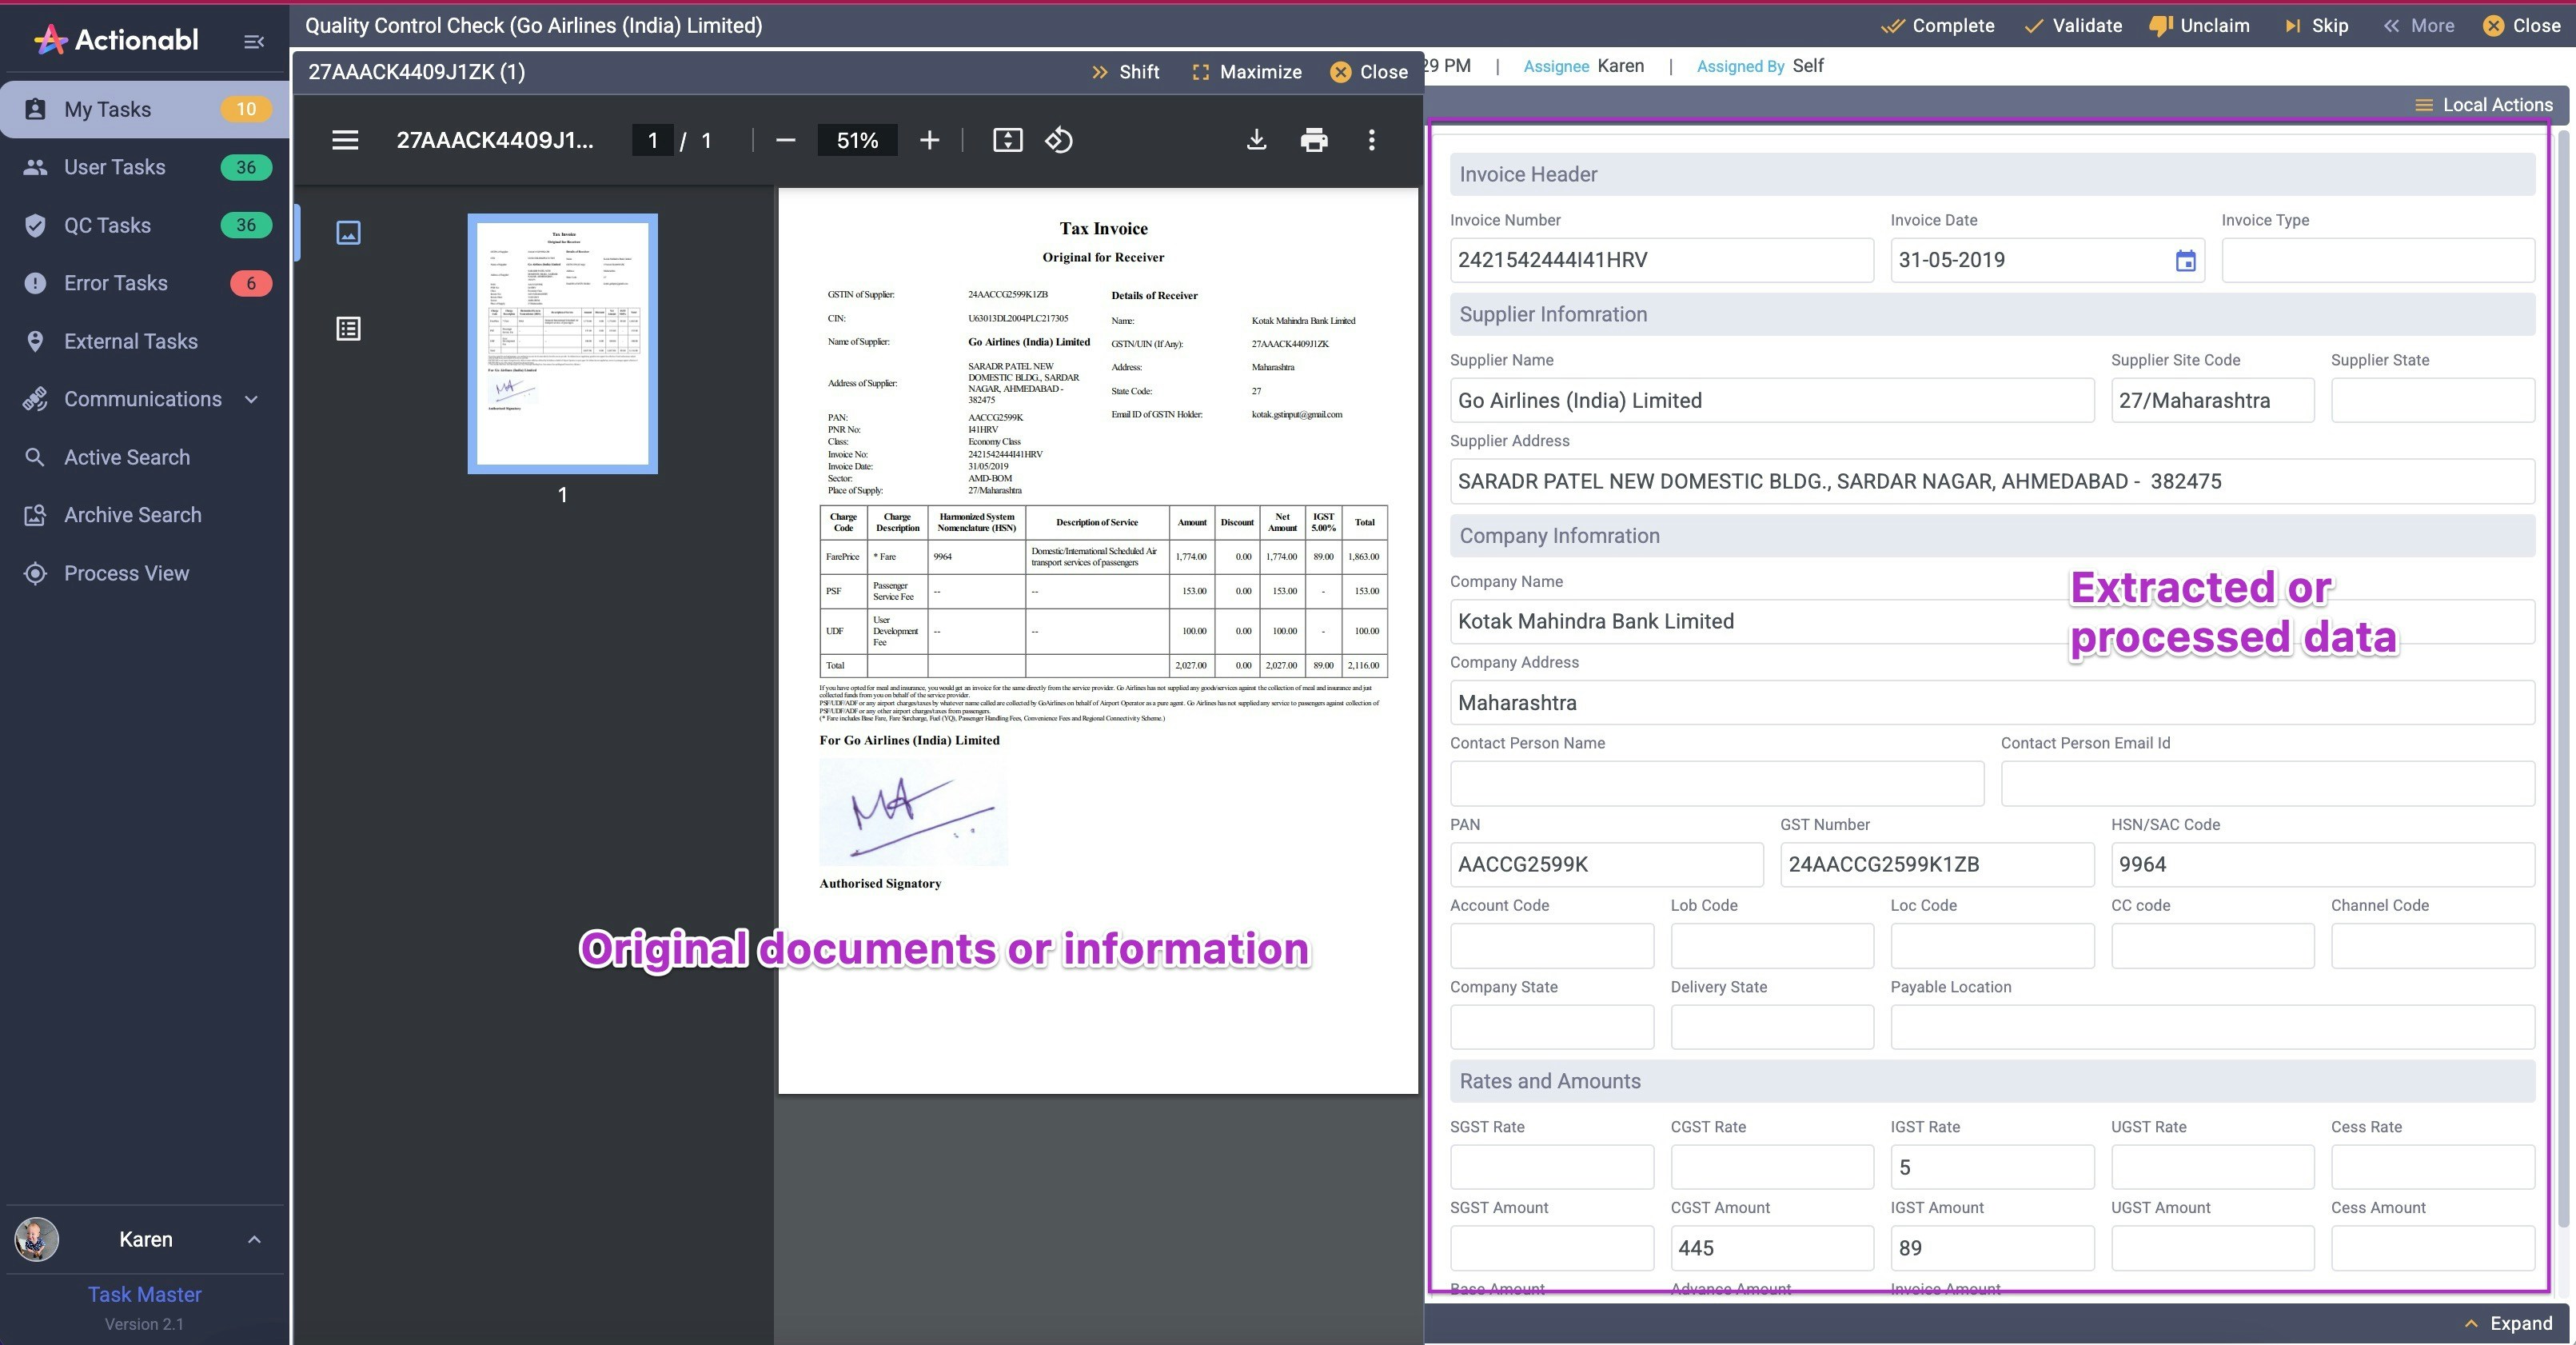Skip the current task
This screenshot has width=2576, height=1345.
(x=2316, y=26)
